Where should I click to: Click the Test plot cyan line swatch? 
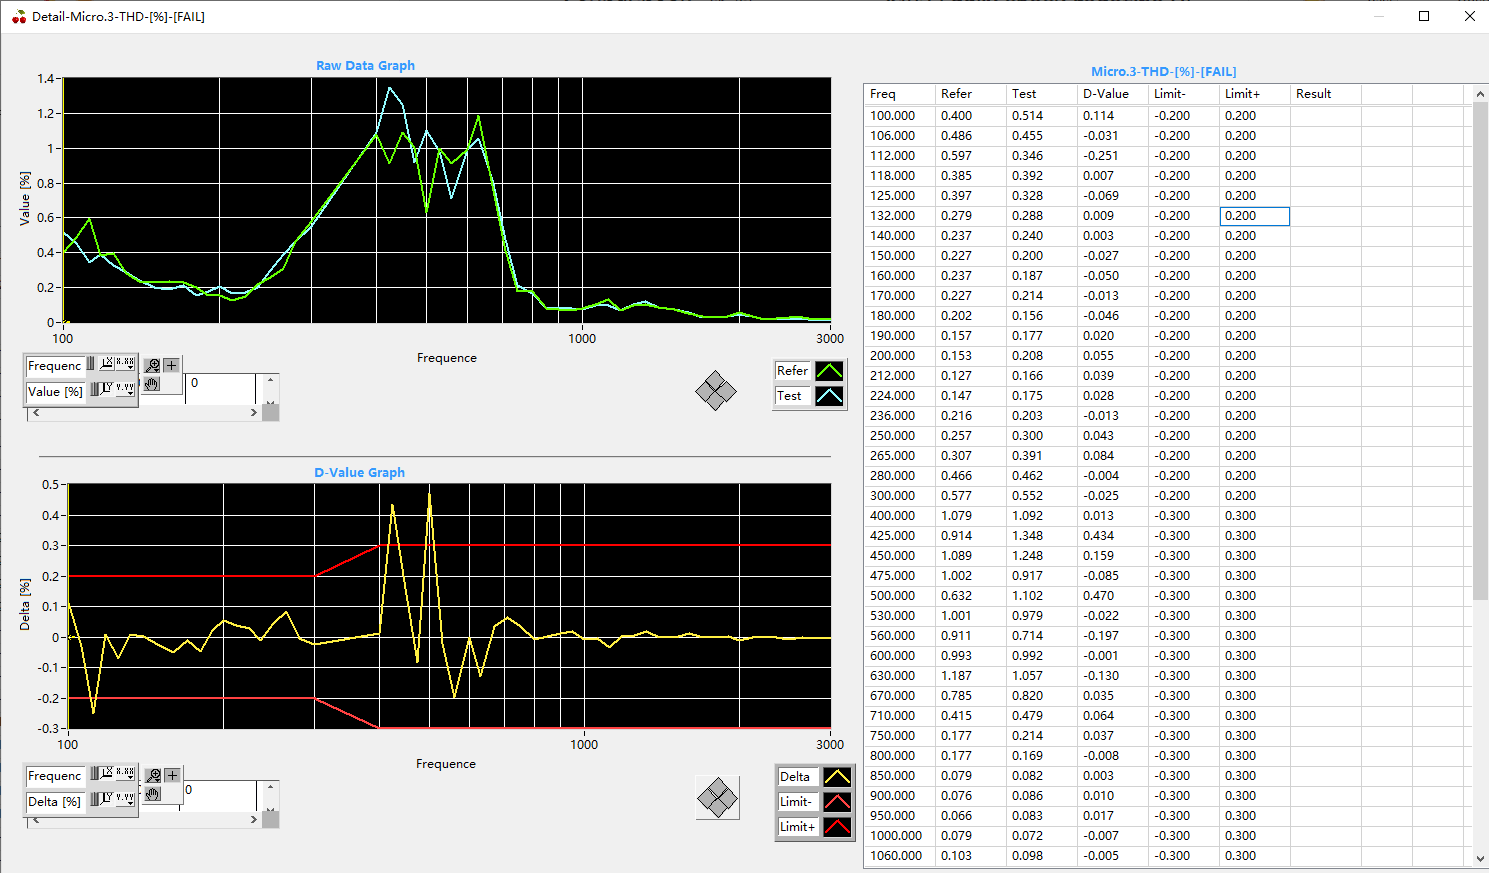tap(829, 396)
